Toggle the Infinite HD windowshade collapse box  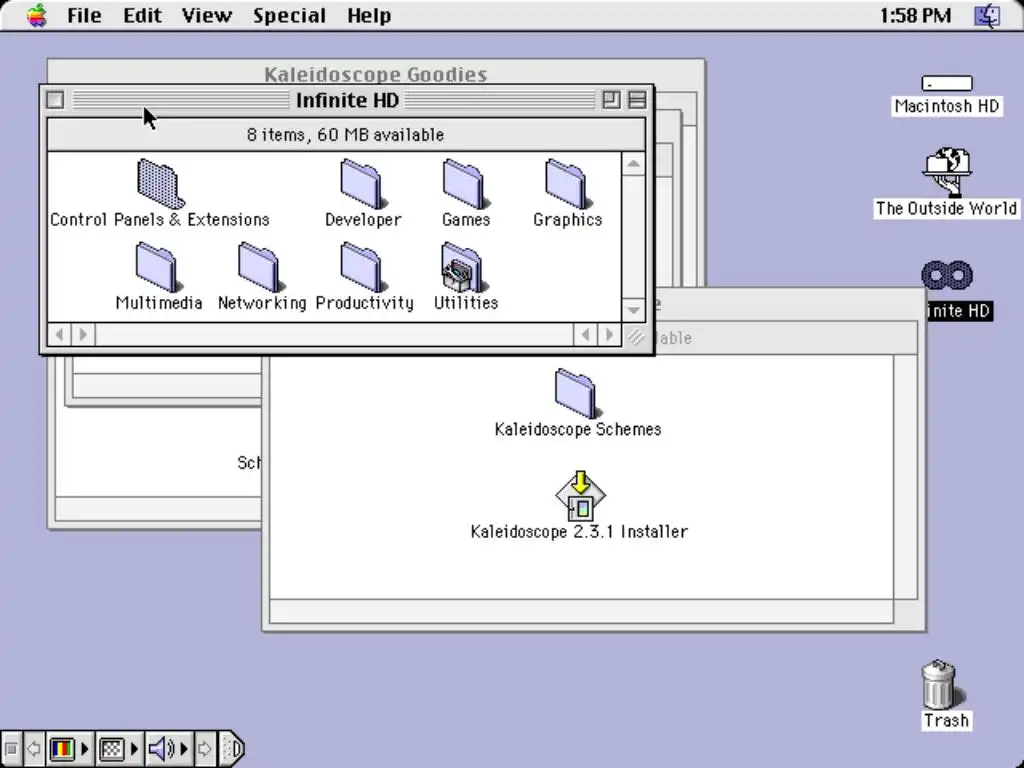point(637,100)
